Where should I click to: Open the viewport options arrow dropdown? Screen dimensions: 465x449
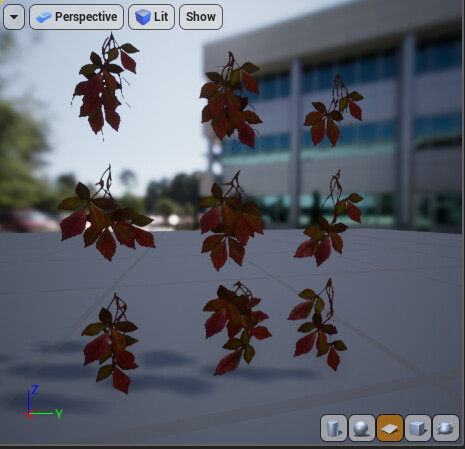tap(14, 17)
